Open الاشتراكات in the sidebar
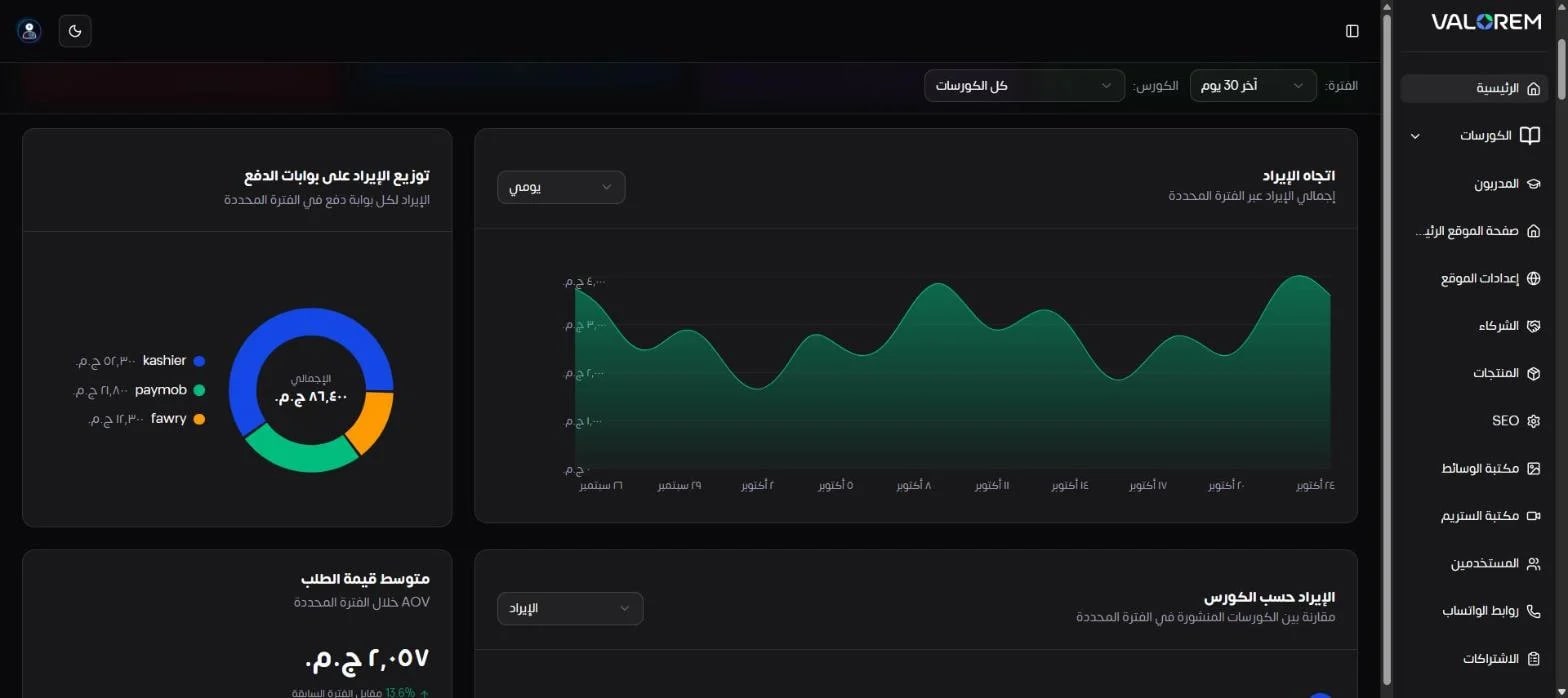Viewport: 1568px width, 698px height. click(x=1474, y=659)
